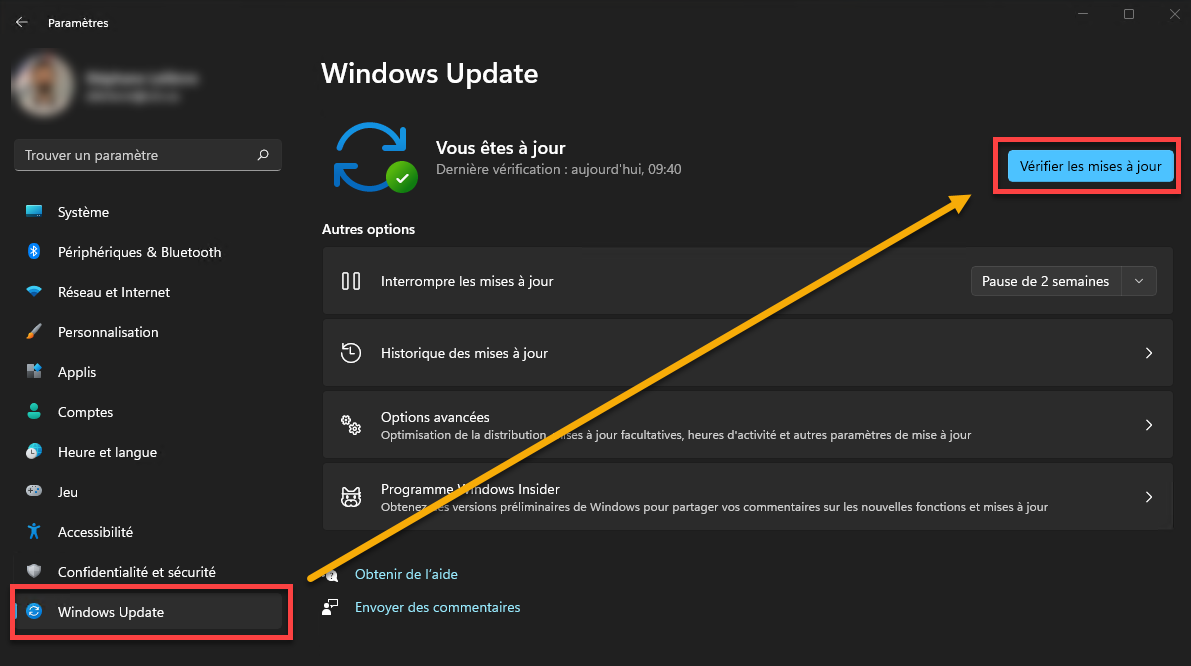Open Réseau et Internet settings
The width and height of the screenshot is (1191, 666).
tap(148, 292)
